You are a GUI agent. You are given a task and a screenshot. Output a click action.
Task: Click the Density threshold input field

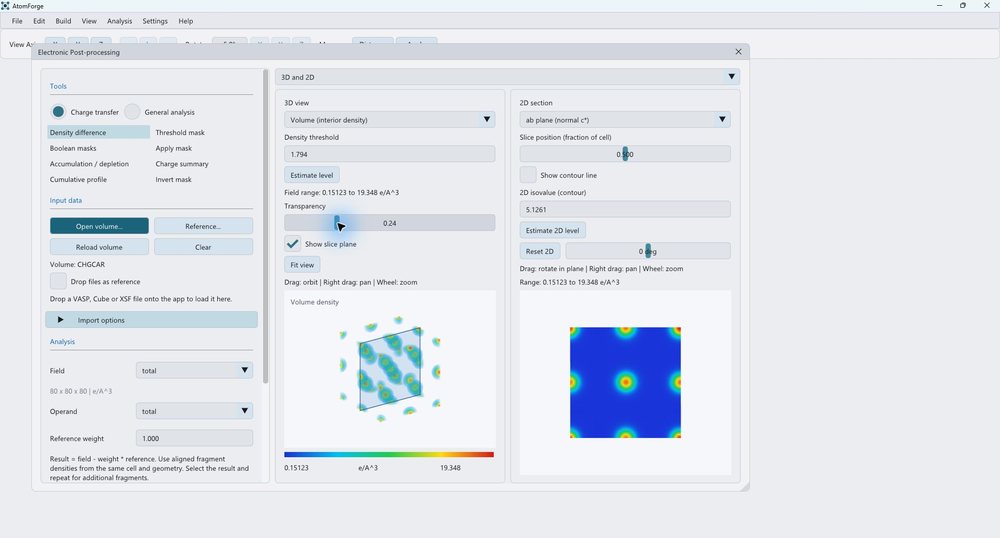(x=389, y=154)
